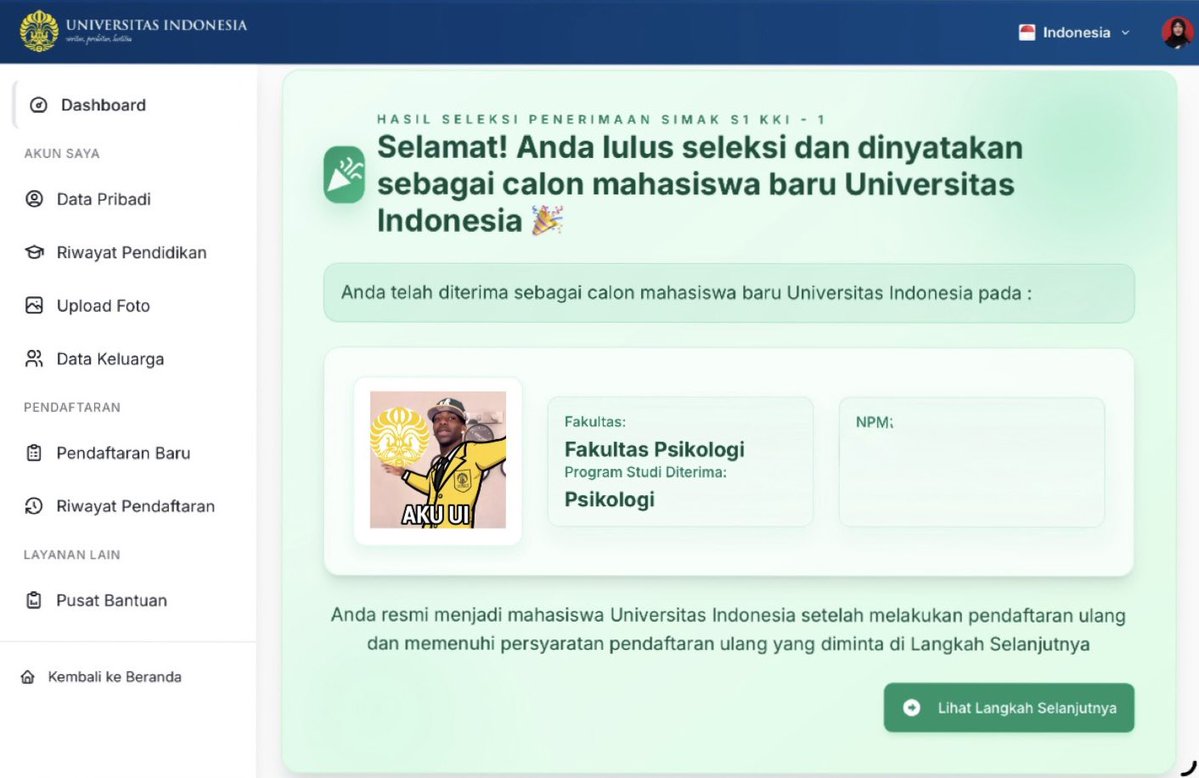Click the home icon beside Kembali ke Beranda
Viewport: 1199px width, 778px height.
click(x=28, y=677)
